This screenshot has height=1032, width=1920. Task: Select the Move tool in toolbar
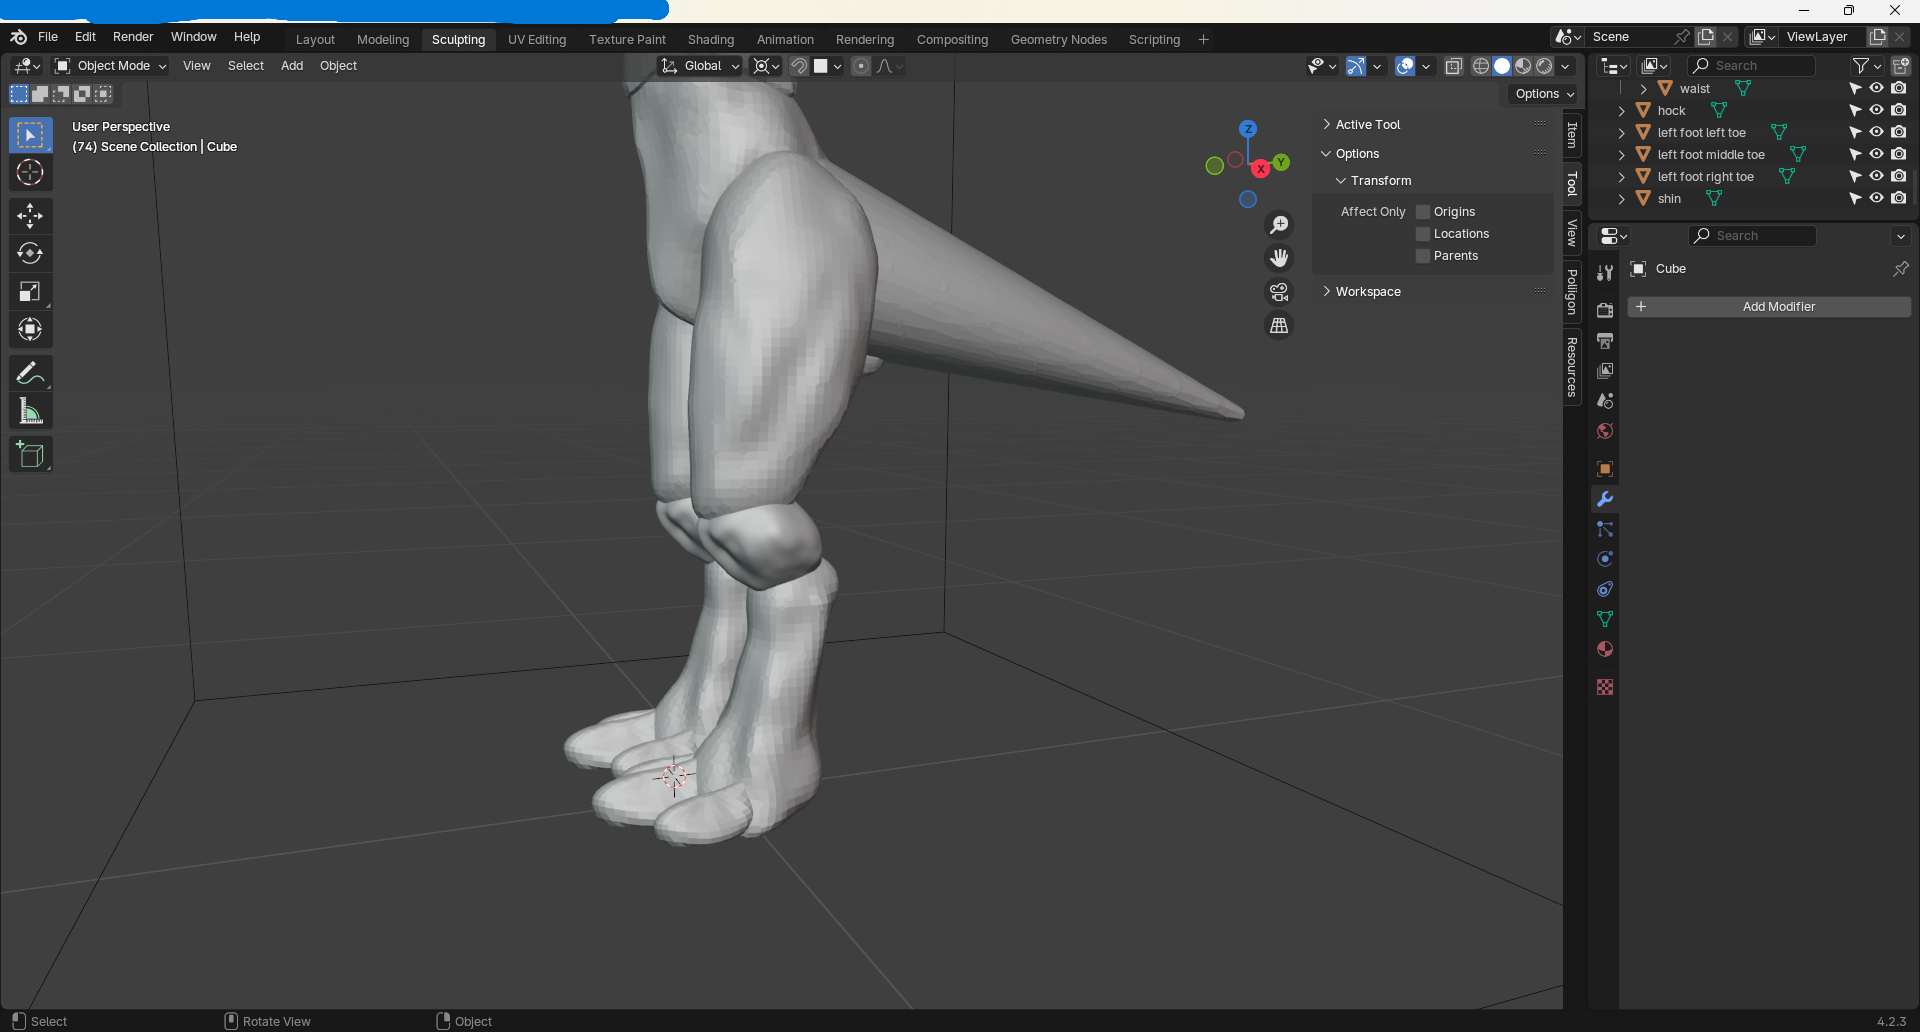(x=30, y=216)
